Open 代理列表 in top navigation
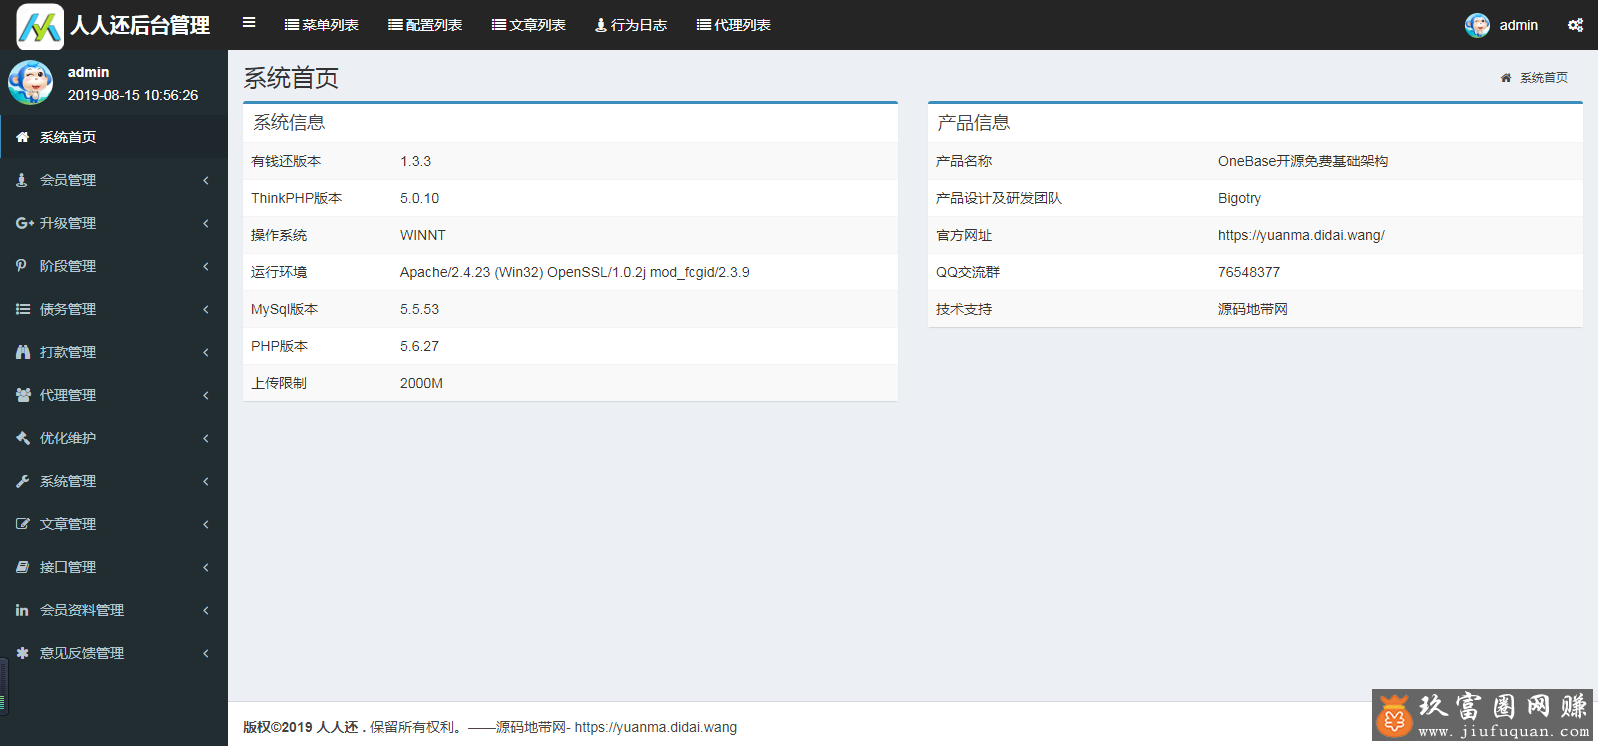Screen dimensions: 1598x746 [733, 25]
